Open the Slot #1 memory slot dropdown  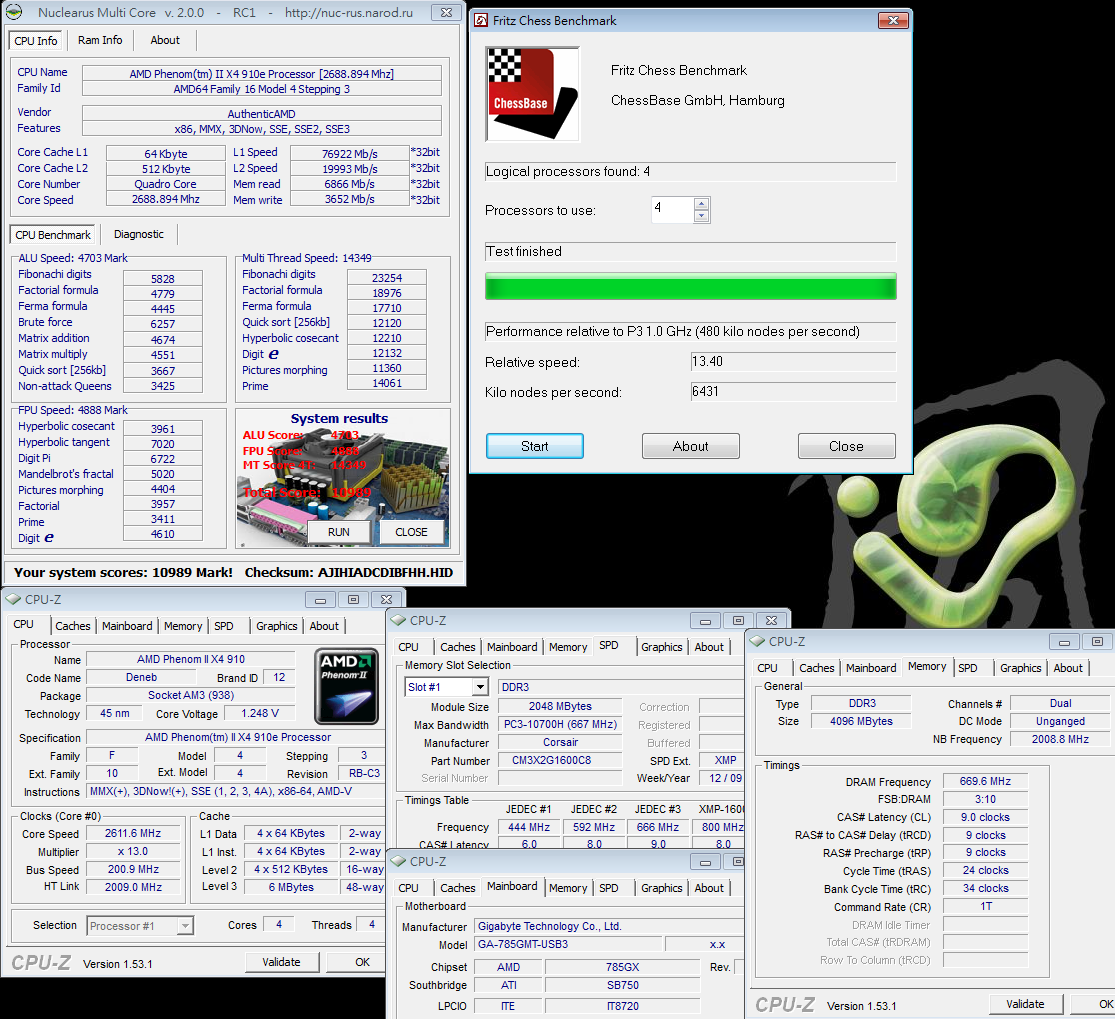[x=481, y=687]
